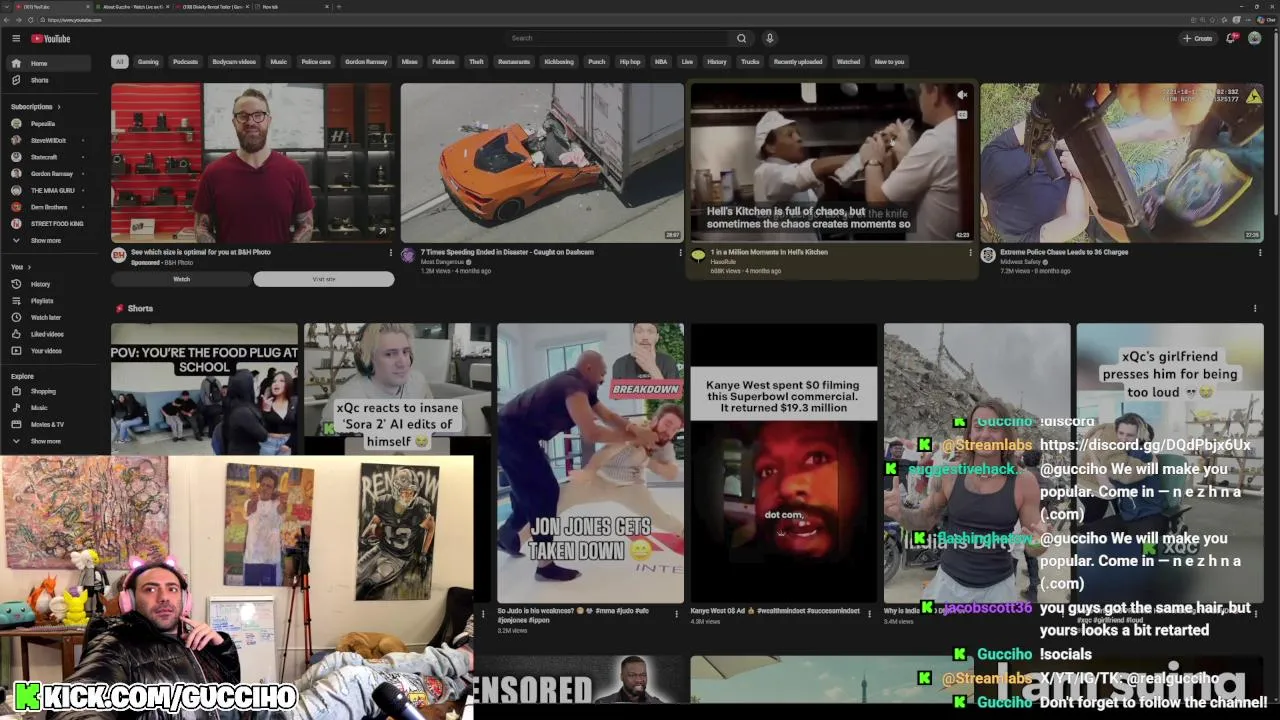Viewport: 1280px width, 720px height.
Task: Open Jon Jones Gets Taken Down short
Action: click(x=590, y=463)
